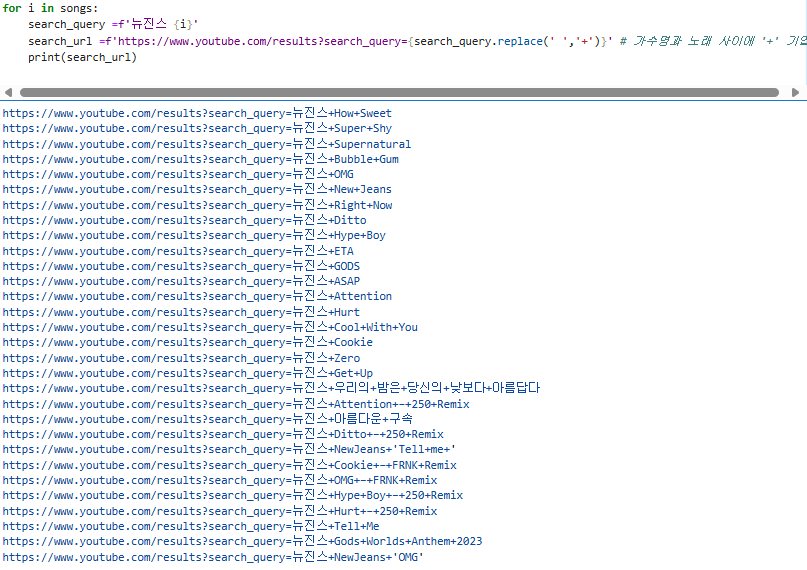Open the link ending with 뉴진스+Hurt
The height and width of the screenshot is (570, 807).
(181, 312)
